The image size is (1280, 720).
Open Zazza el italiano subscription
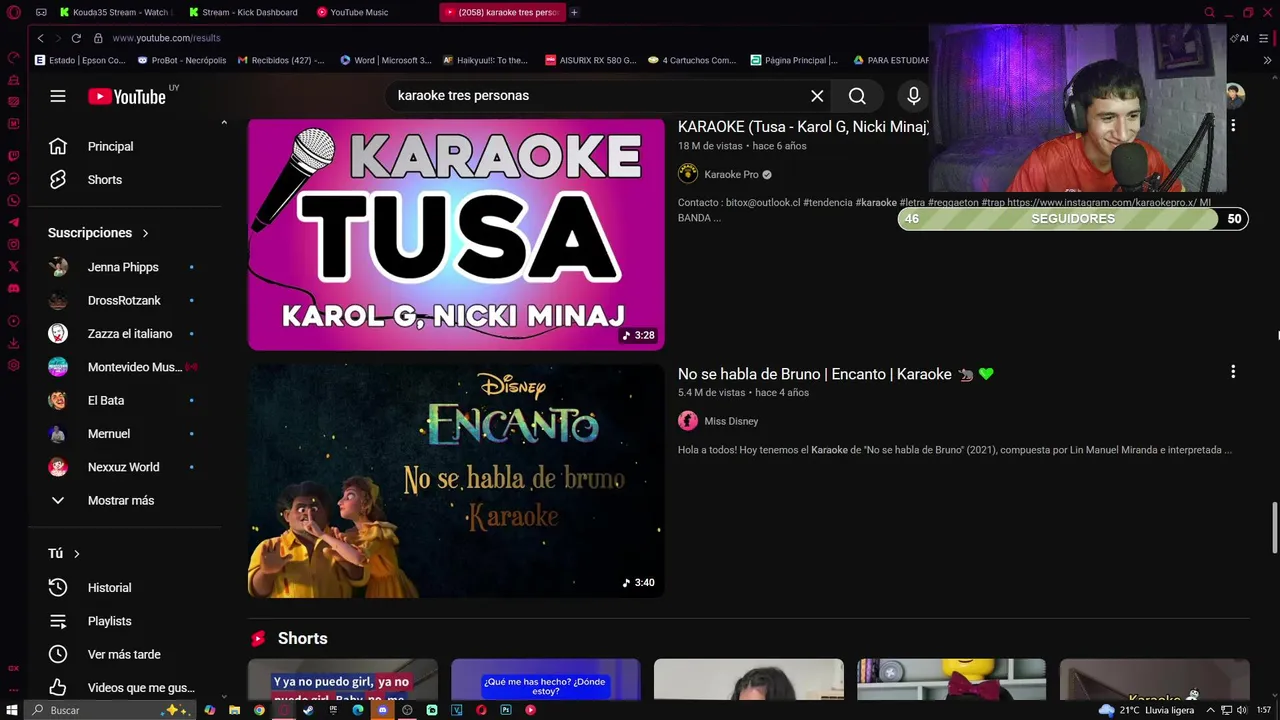[128, 334]
